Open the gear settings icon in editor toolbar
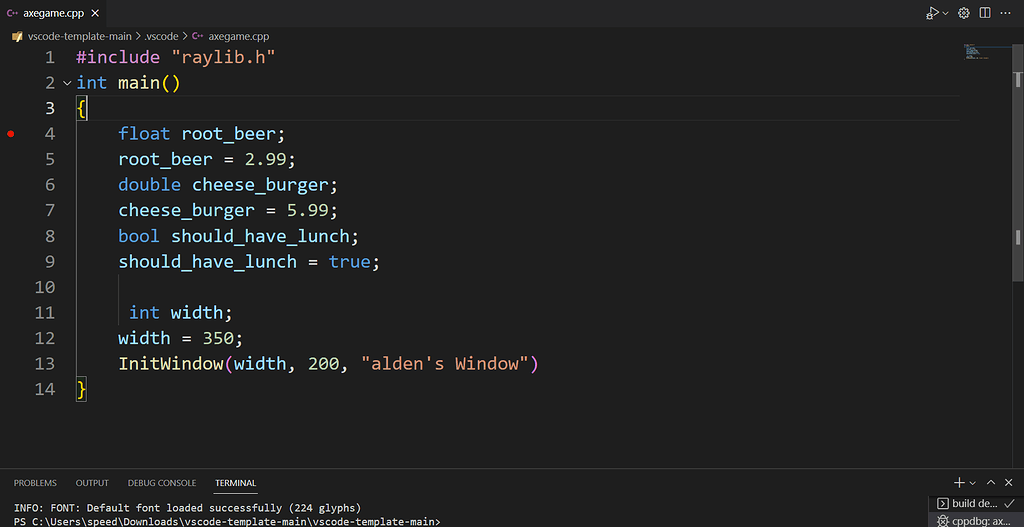 click(x=964, y=13)
